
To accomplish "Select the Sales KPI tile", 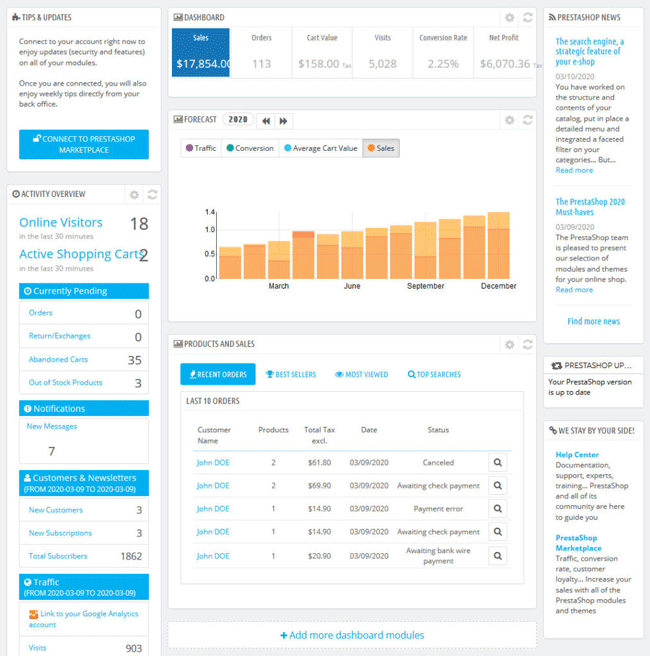I will tap(201, 52).
